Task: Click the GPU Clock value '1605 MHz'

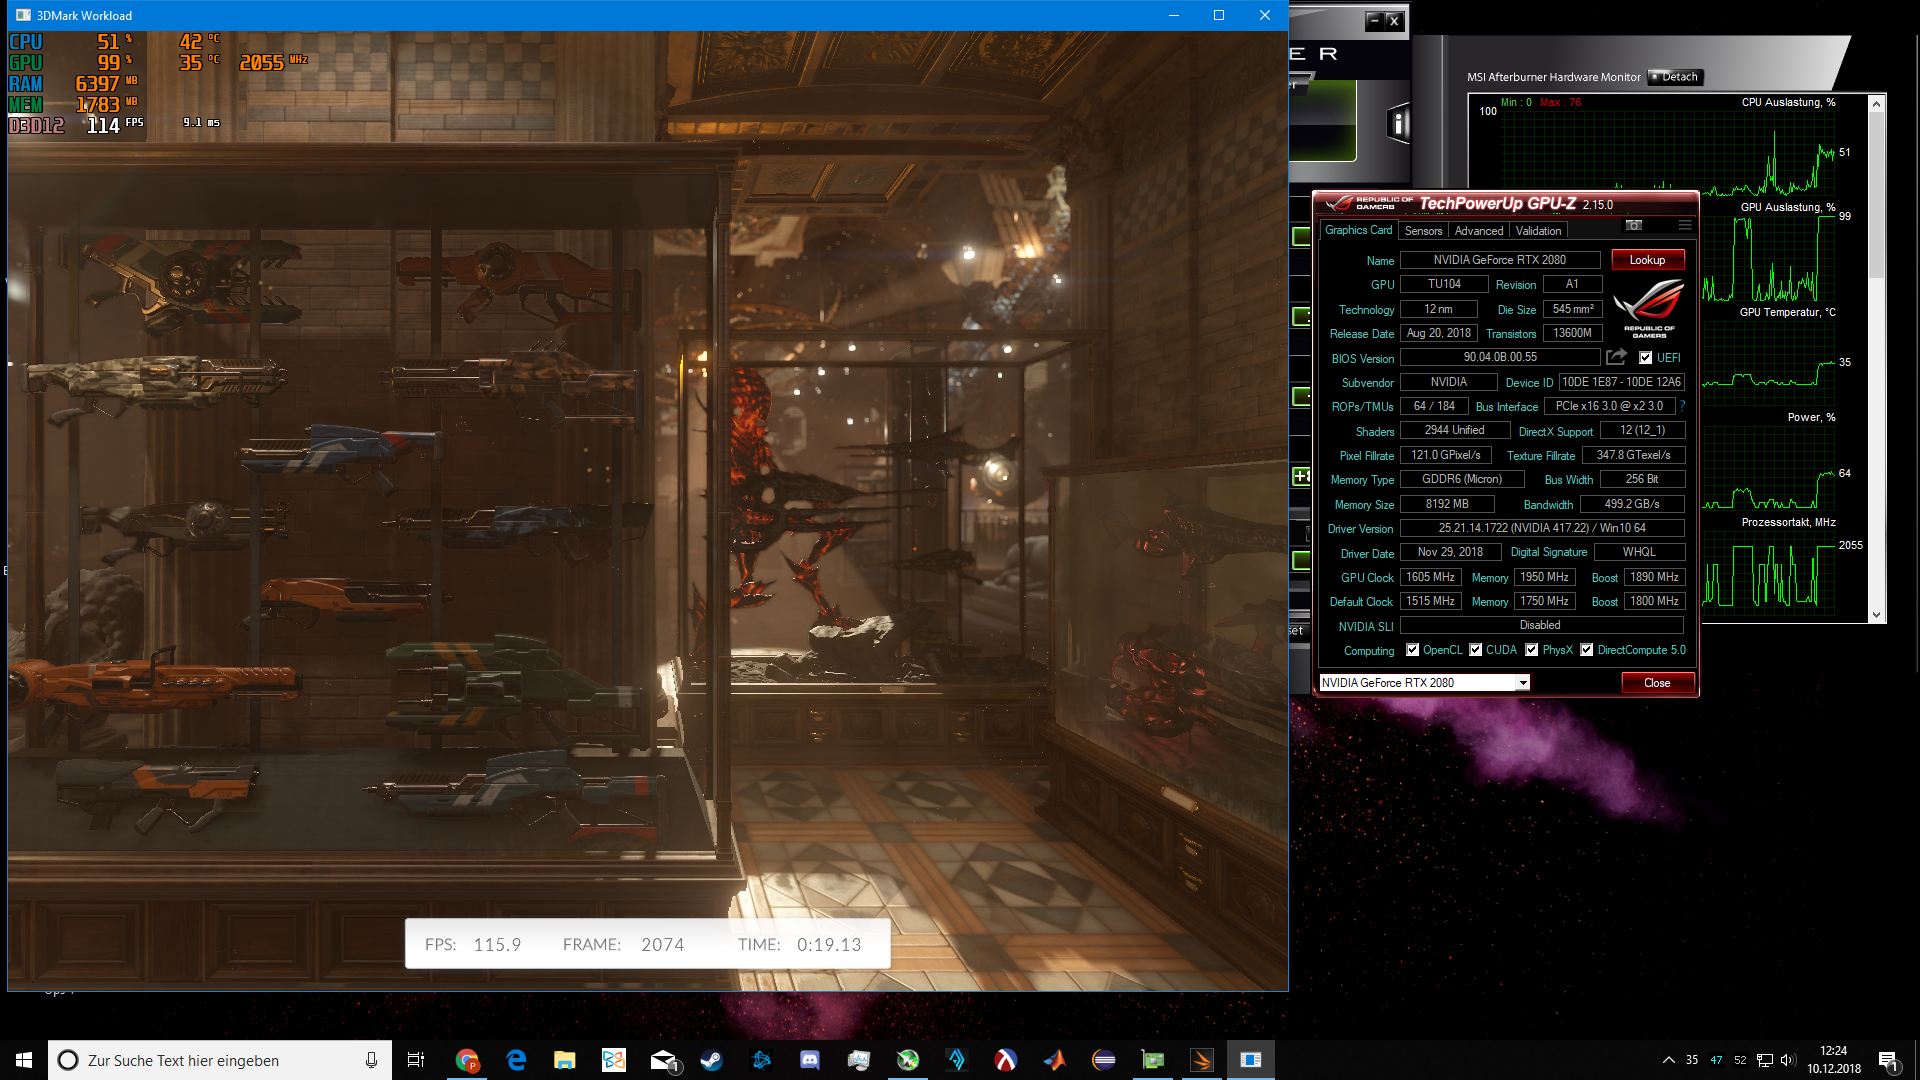Action: pyautogui.click(x=1430, y=577)
